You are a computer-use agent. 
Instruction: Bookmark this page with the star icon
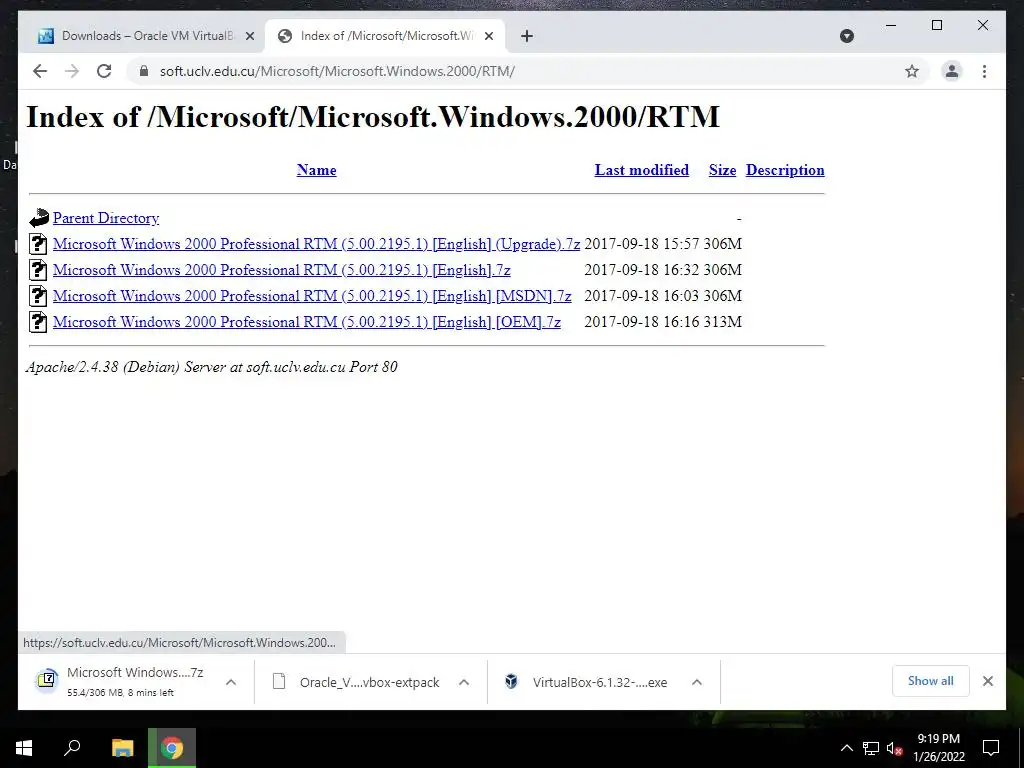pyautogui.click(x=912, y=71)
